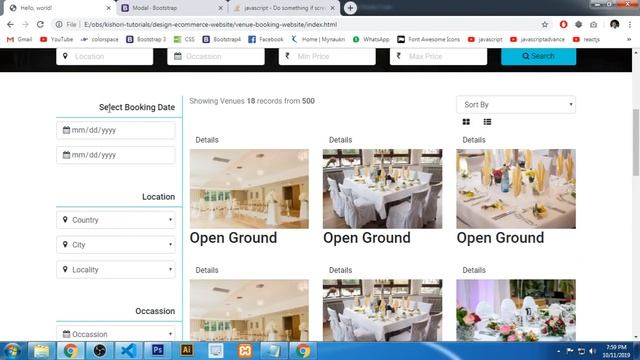Click the browser back arrow
640x360 pixels.
10,24
